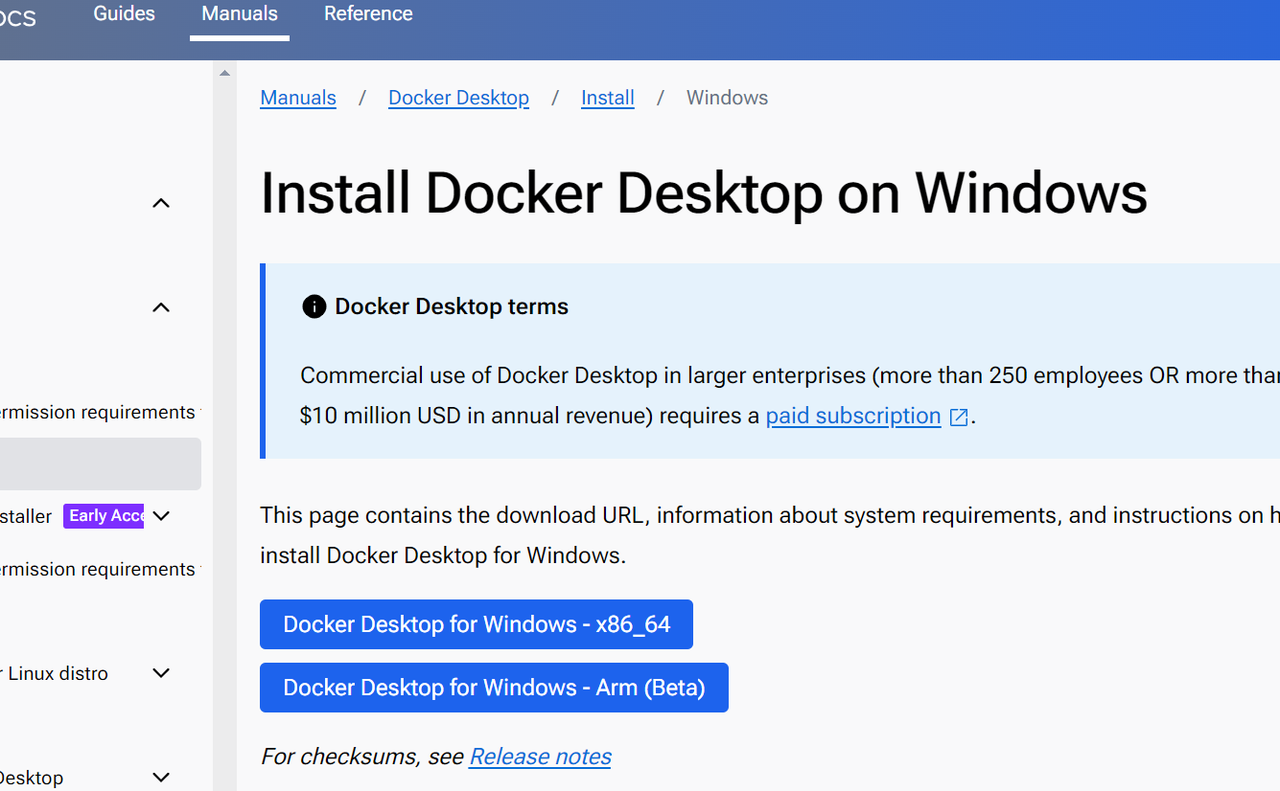
Task: Collapse the topmost sidebar section chevron
Action: (161, 203)
